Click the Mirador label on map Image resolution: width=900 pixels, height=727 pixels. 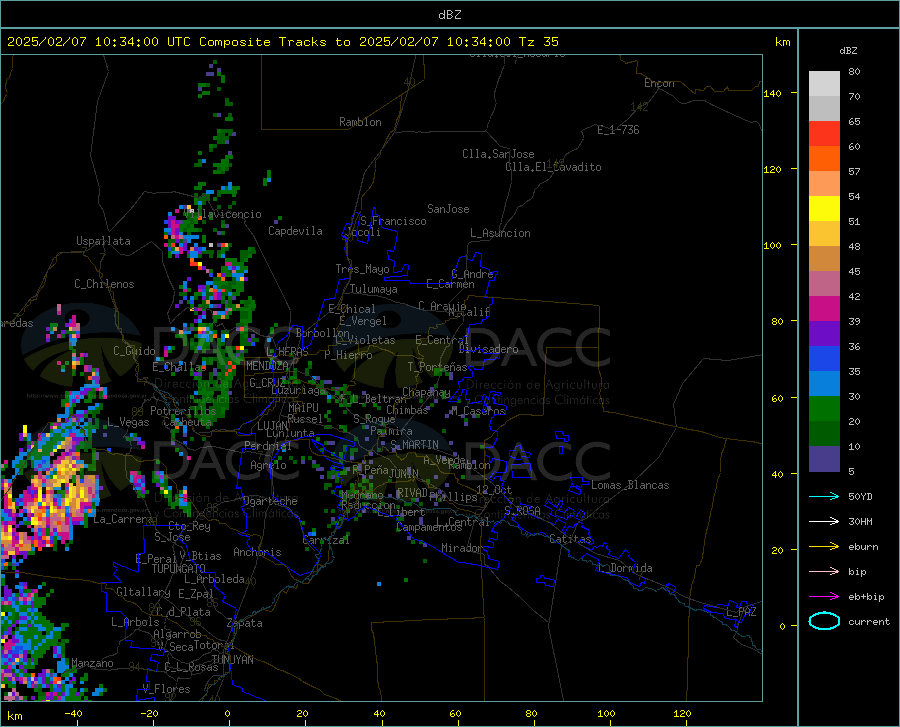pyautogui.click(x=461, y=548)
